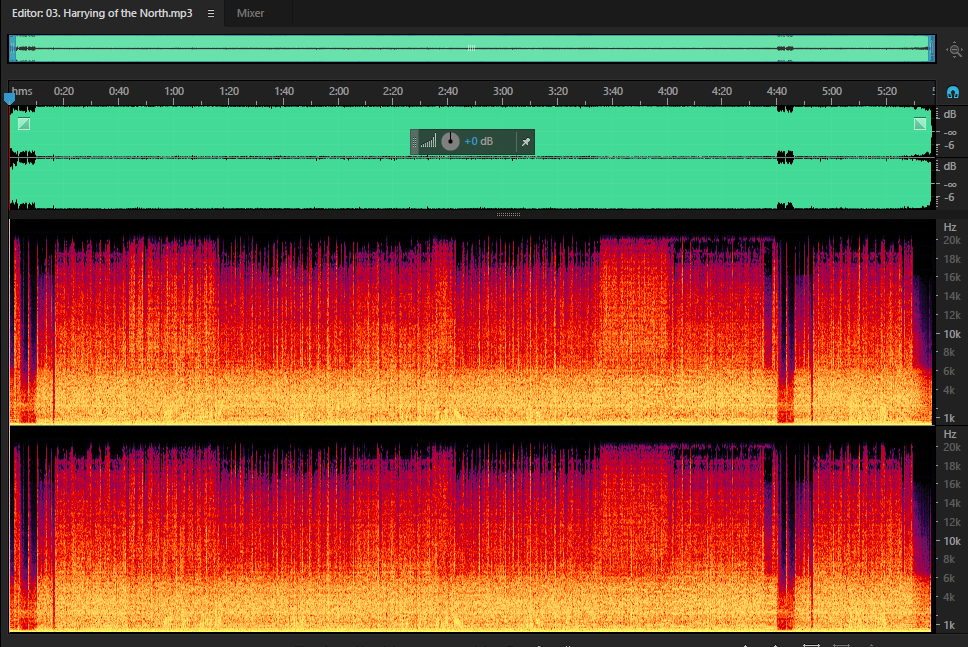
Task: Click the fade out handle on the waveform
Action: click(920, 123)
